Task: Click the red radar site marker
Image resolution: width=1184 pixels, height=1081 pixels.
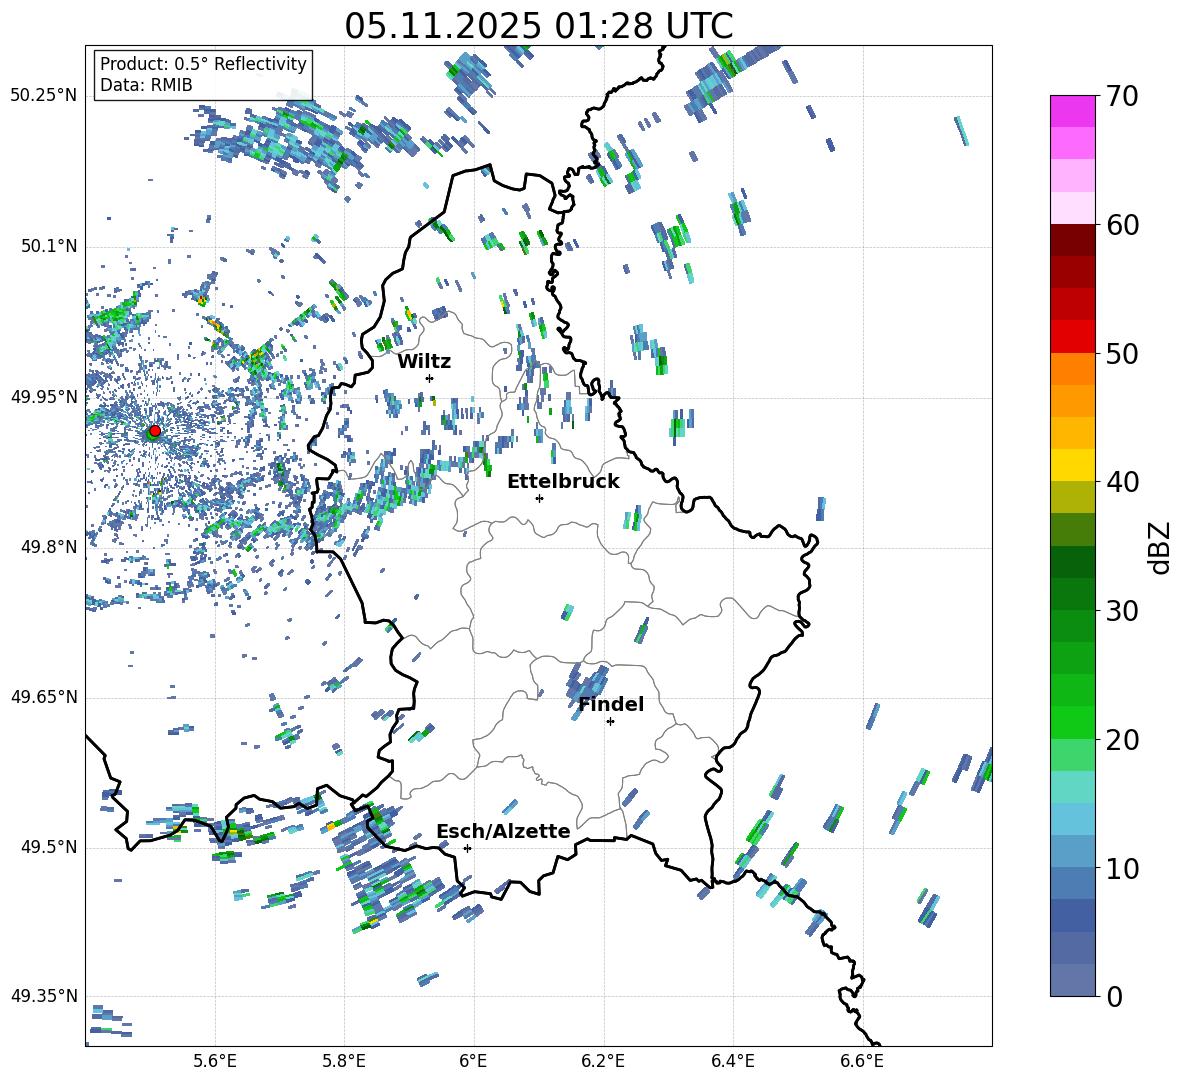Action: tap(154, 431)
